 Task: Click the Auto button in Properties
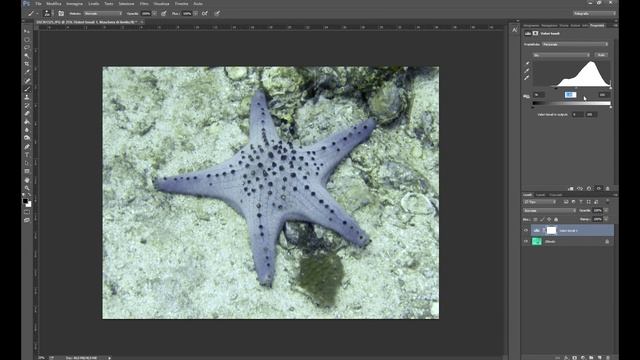pyautogui.click(x=601, y=55)
